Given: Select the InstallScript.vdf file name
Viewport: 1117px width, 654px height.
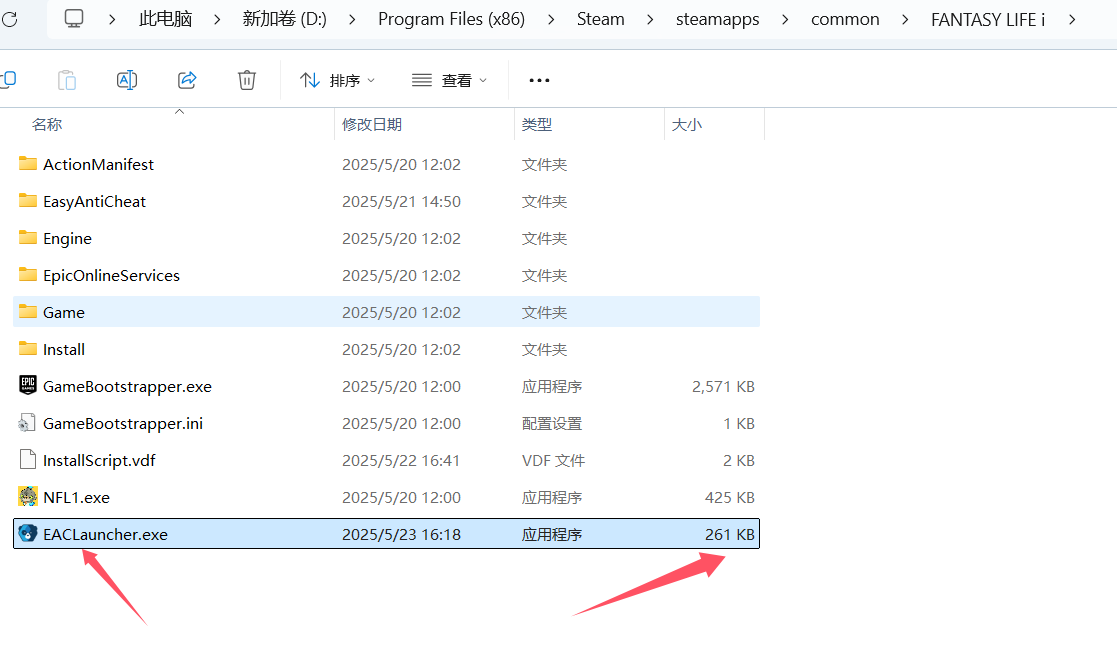Looking at the screenshot, I should tap(99, 461).
